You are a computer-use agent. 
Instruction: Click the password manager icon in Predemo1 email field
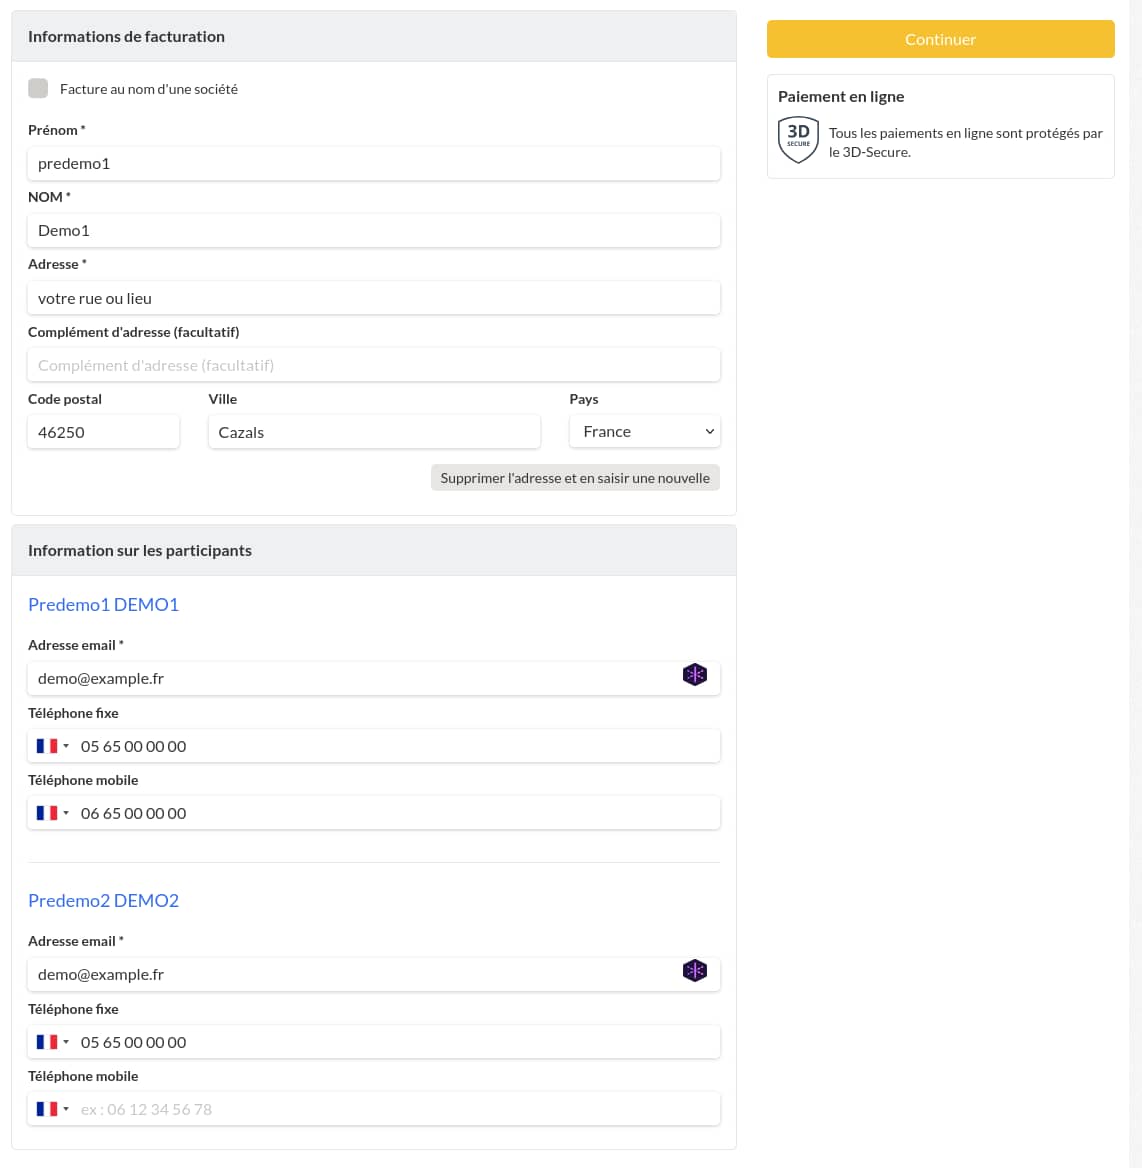click(694, 675)
